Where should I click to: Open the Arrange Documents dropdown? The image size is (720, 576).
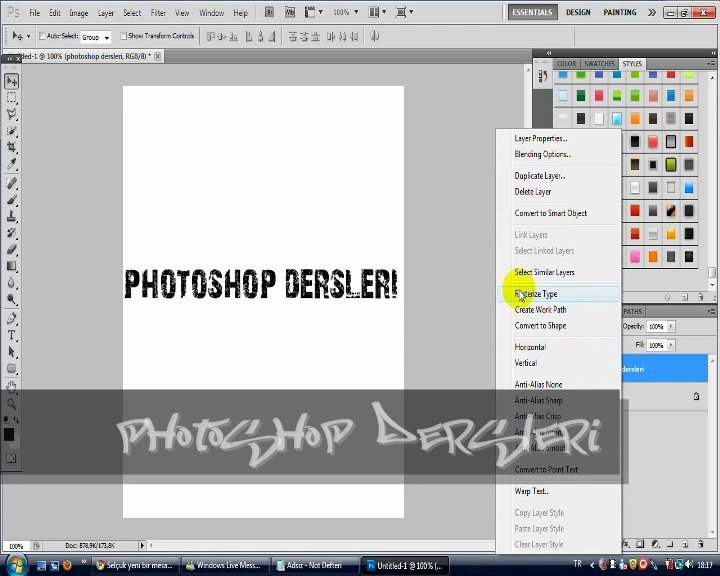click(377, 12)
